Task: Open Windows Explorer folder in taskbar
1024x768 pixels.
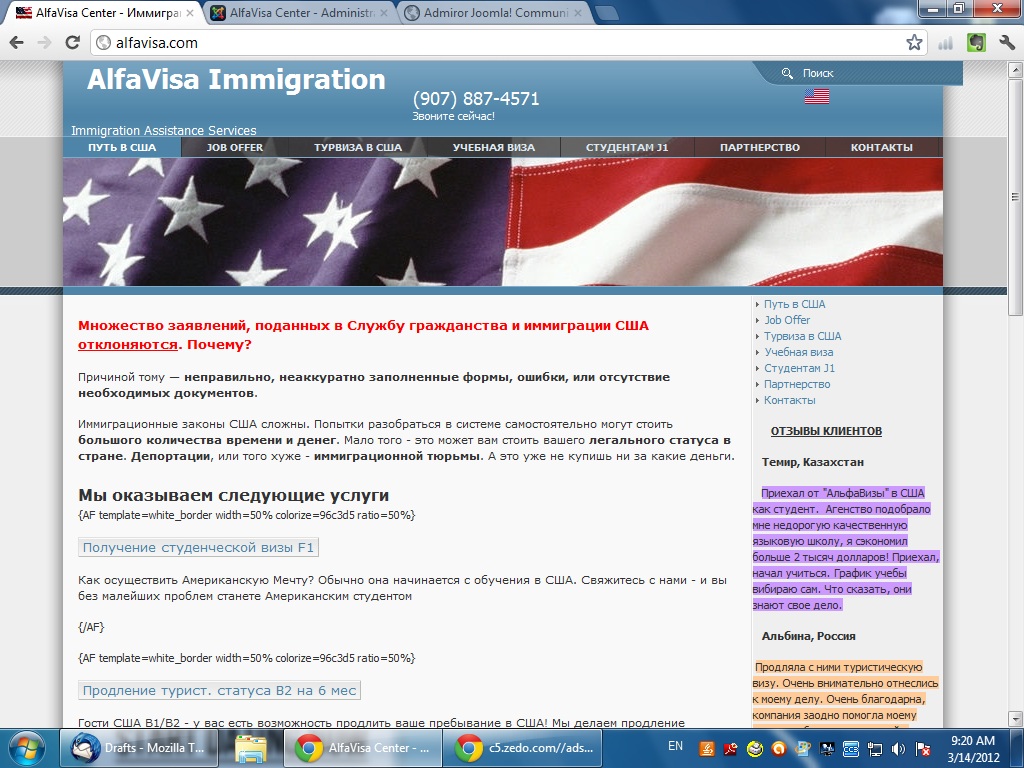Action: (x=251, y=748)
